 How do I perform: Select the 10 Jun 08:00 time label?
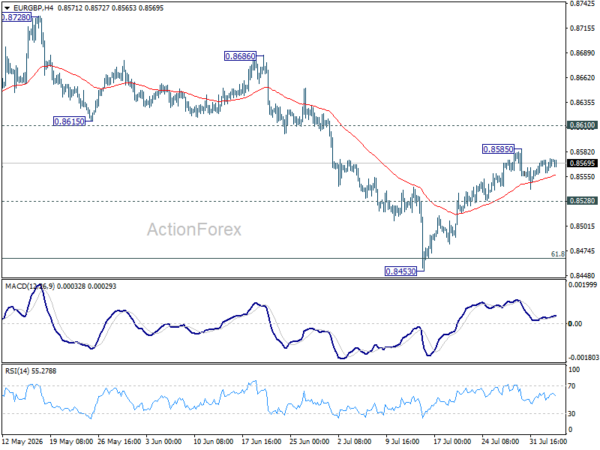[x=213, y=441]
